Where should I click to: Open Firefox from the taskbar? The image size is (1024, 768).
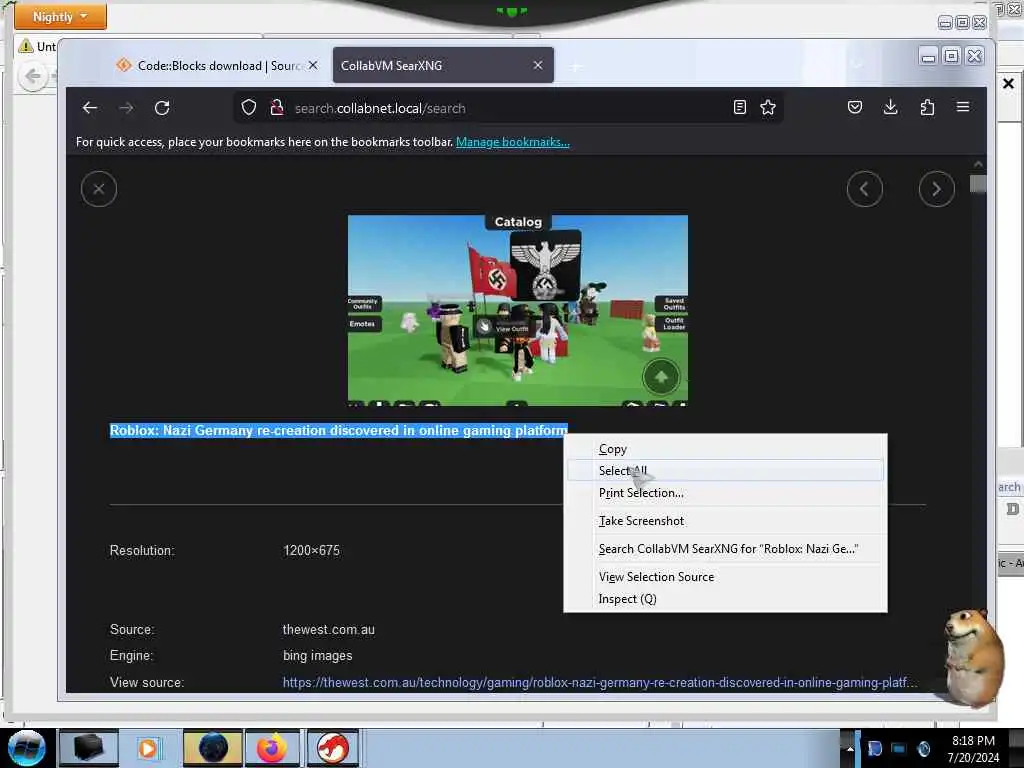pos(272,748)
